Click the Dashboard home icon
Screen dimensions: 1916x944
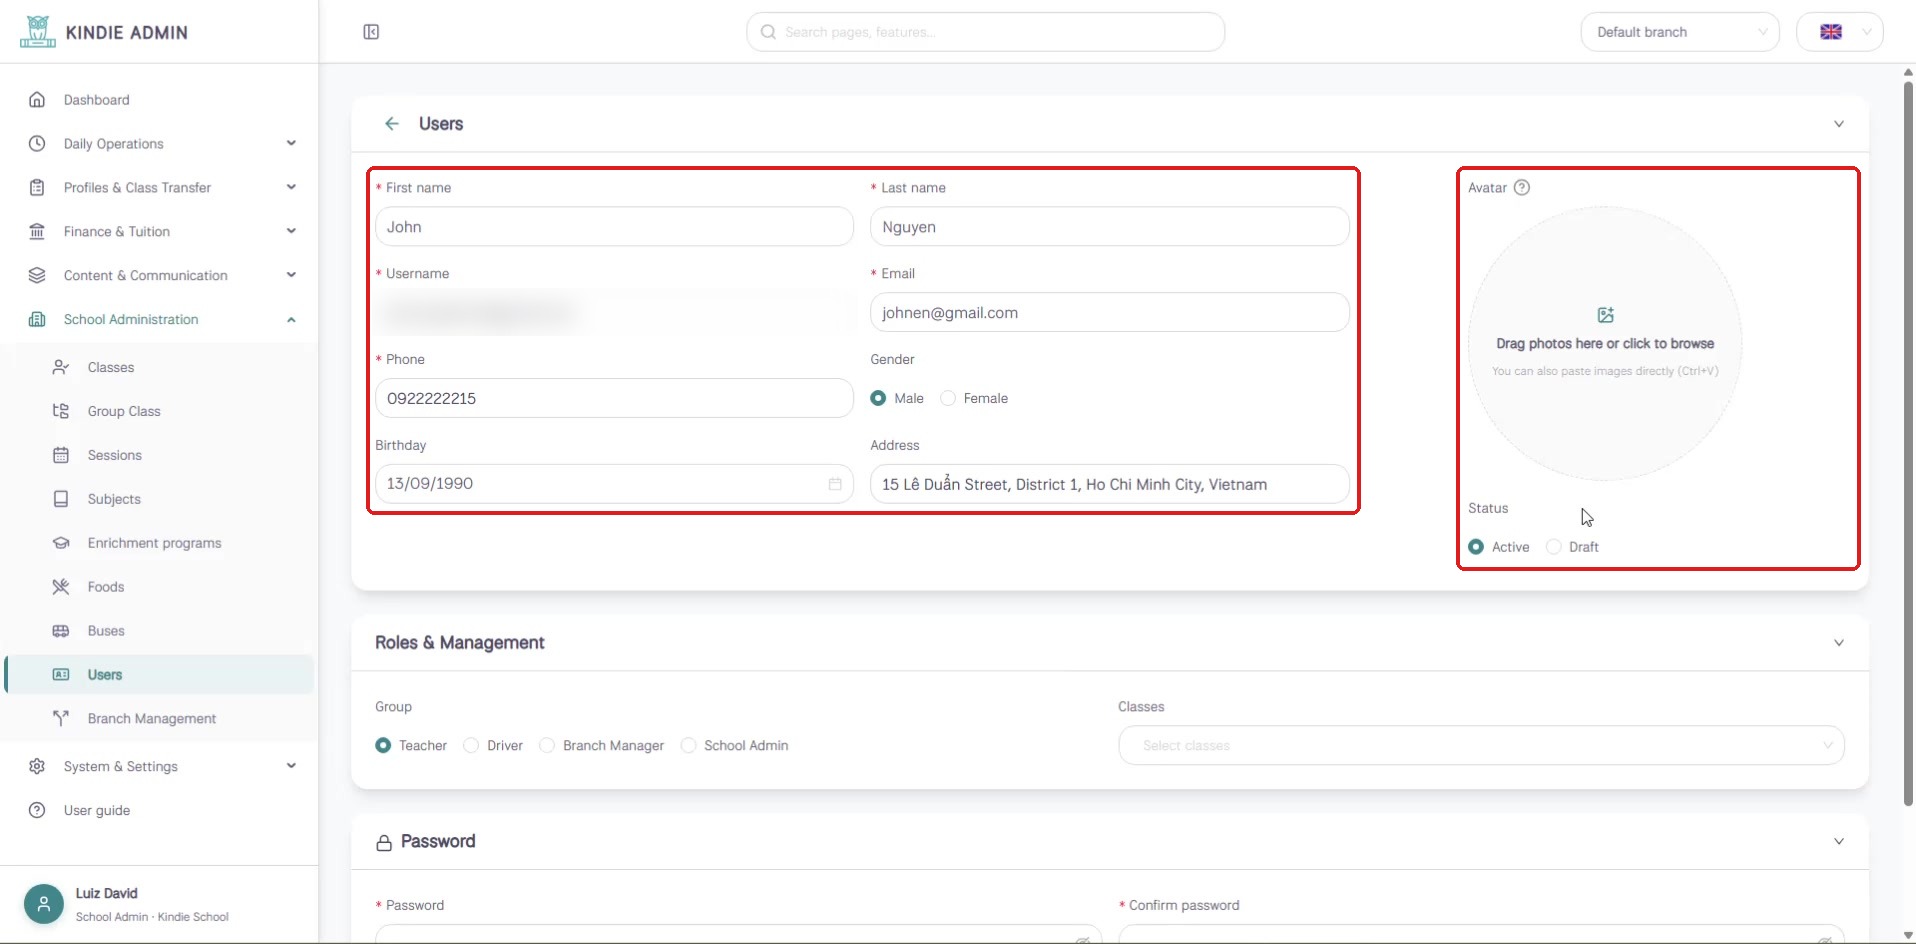coord(37,100)
